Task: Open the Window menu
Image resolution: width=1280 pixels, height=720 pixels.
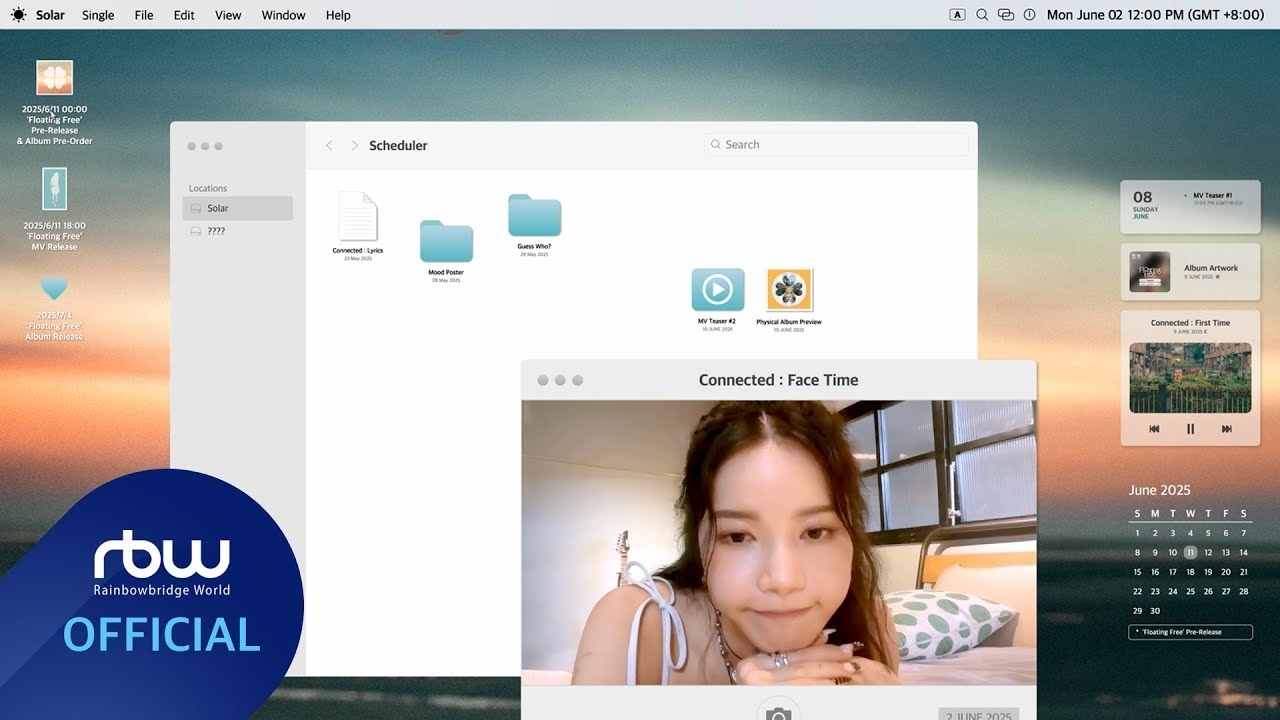Action: 283,15
